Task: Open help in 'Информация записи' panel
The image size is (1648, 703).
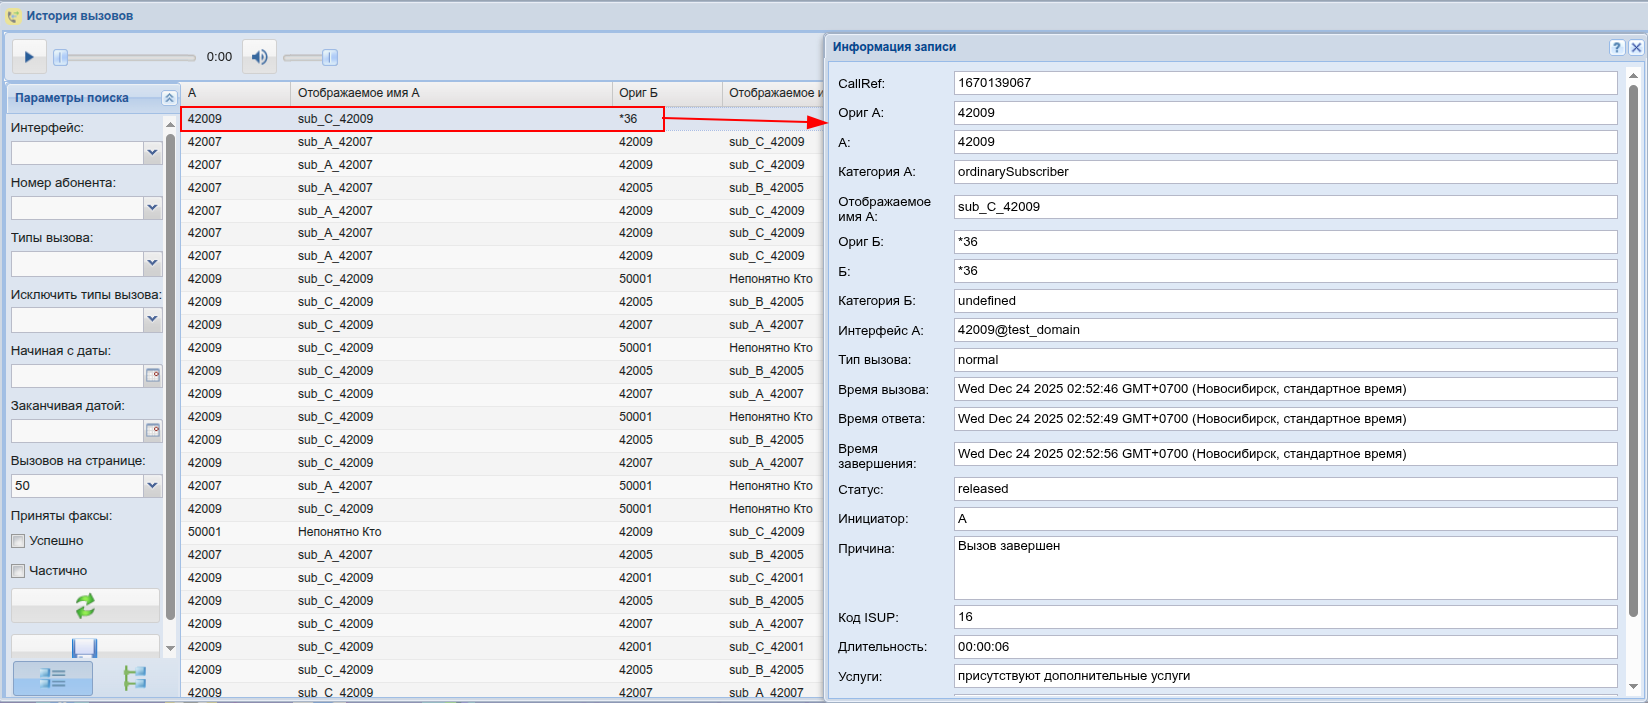Action: [x=1616, y=47]
